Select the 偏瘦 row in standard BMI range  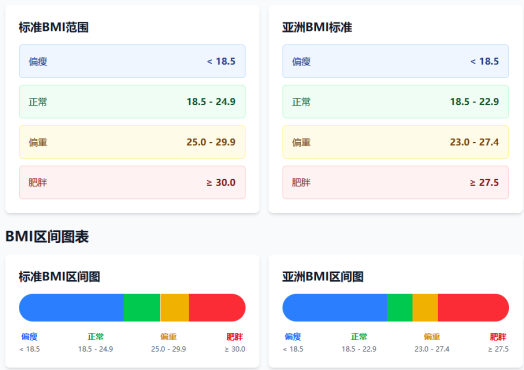(132, 61)
